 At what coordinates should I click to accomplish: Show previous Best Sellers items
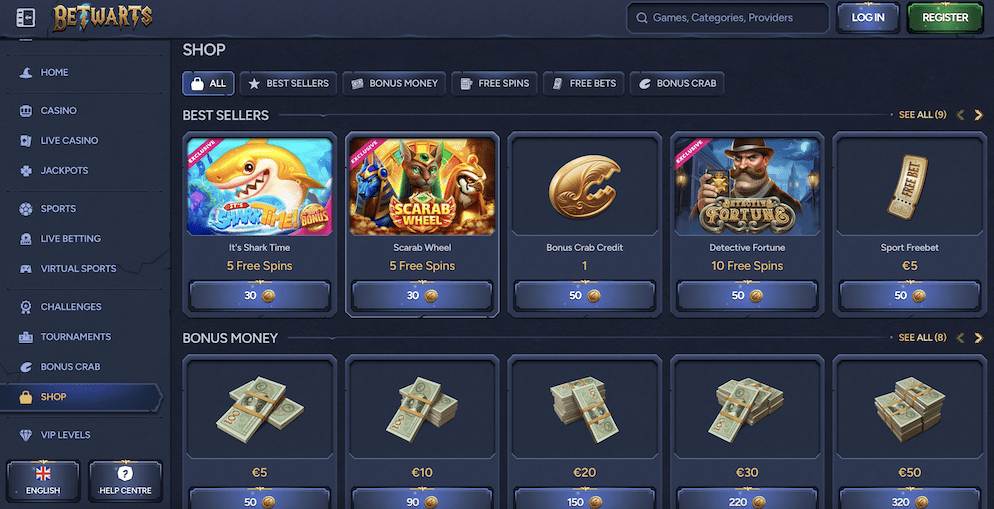click(960, 115)
